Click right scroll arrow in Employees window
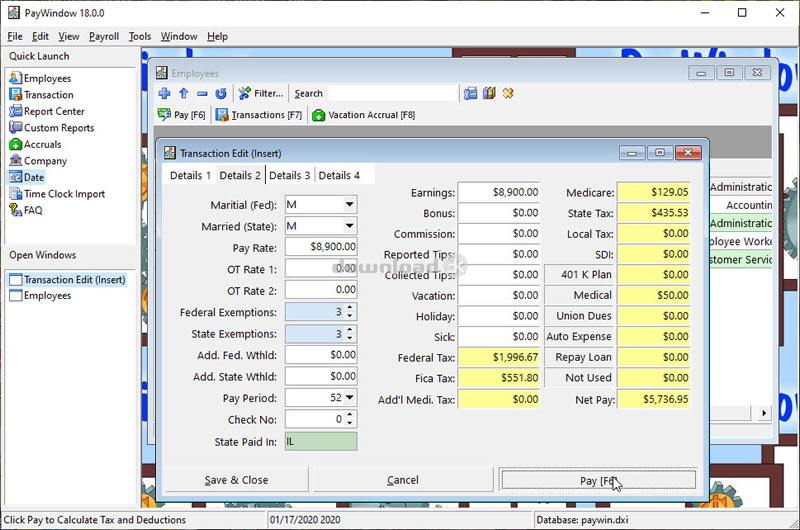The width and height of the screenshot is (800, 530). [764, 413]
